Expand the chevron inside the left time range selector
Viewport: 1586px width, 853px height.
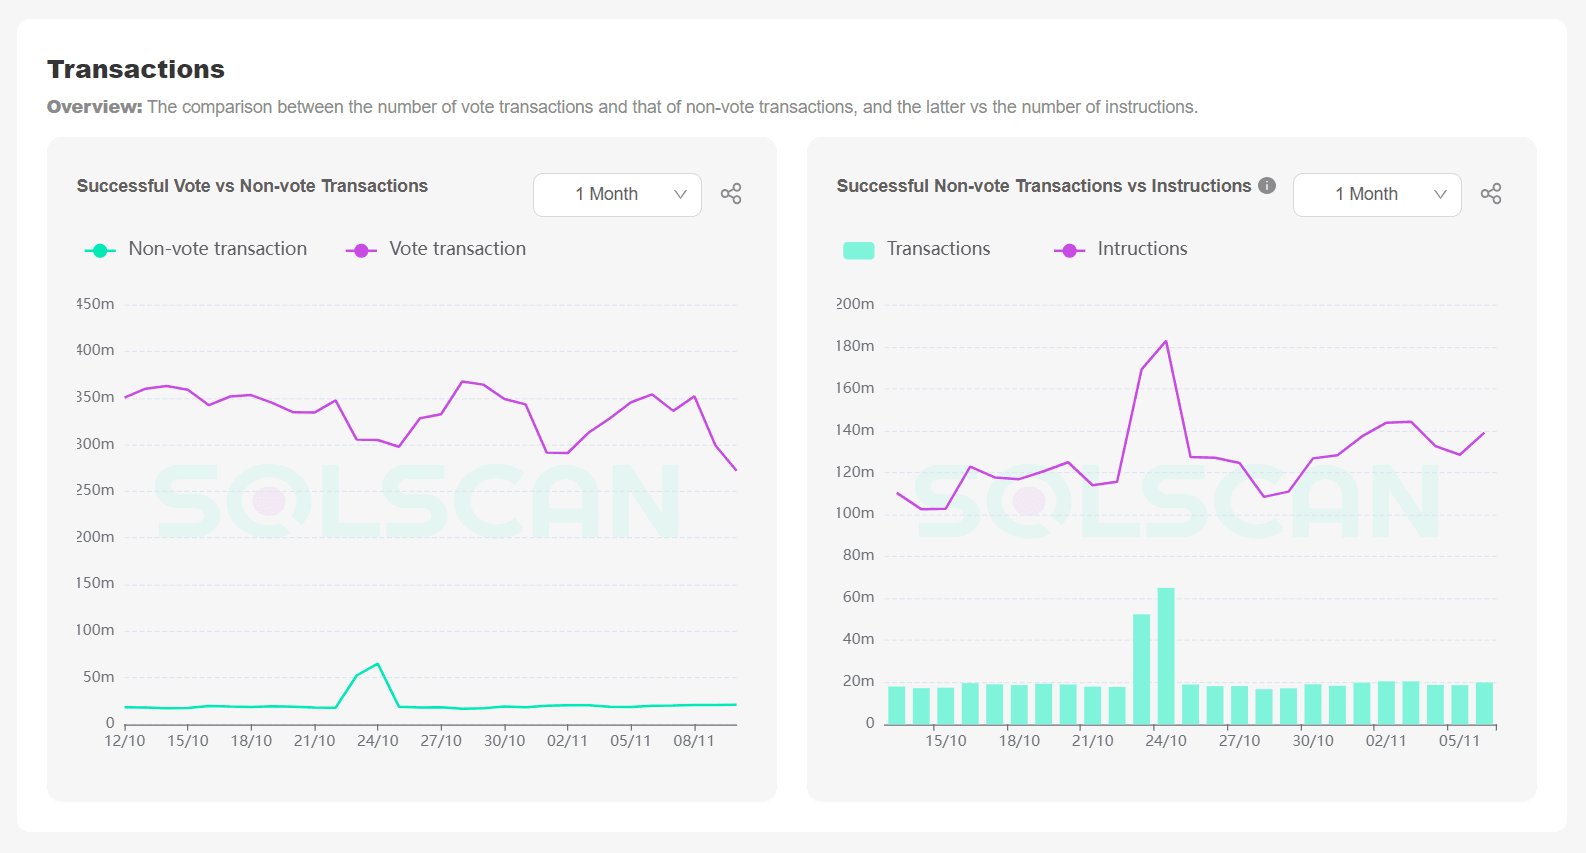tap(681, 194)
